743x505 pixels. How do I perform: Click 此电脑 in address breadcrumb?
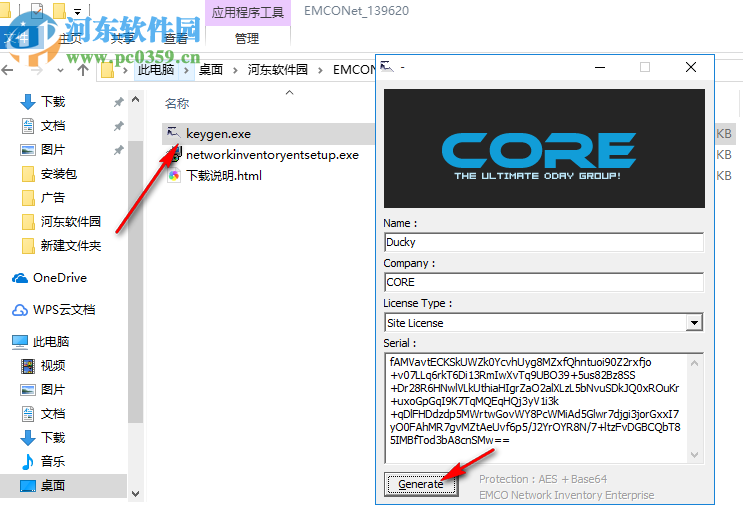click(156, 70)
